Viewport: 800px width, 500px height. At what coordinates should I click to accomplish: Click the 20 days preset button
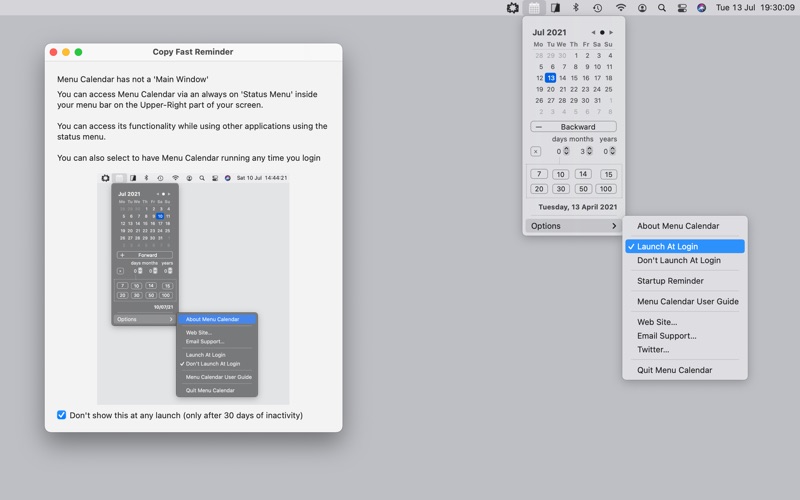coord(539,189)
